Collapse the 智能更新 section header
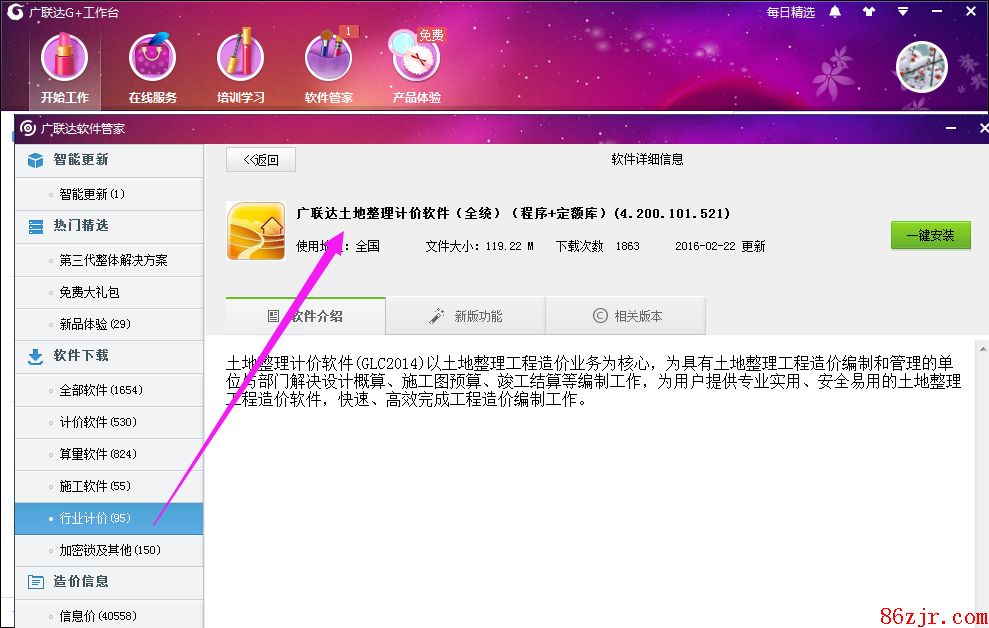 click(108, 160)
